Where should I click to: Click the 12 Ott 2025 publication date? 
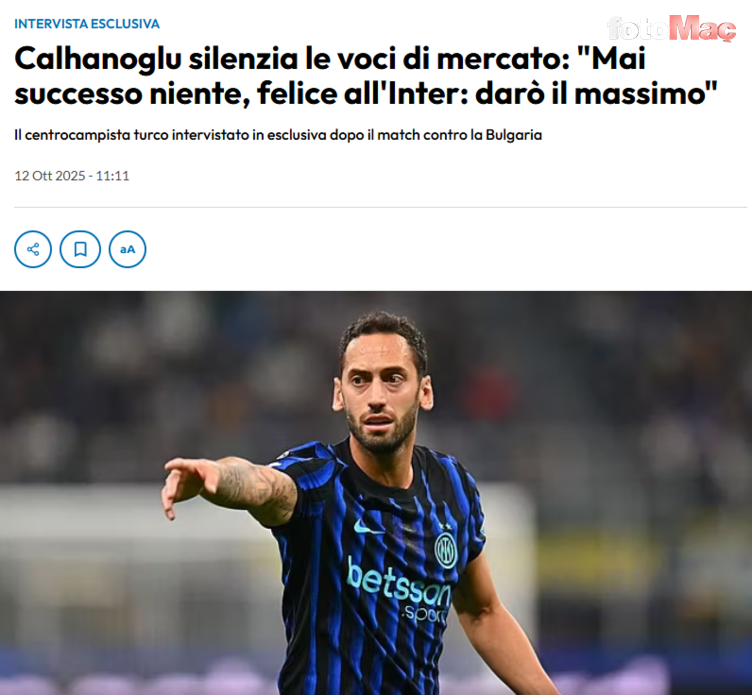(x=49, y=176)
